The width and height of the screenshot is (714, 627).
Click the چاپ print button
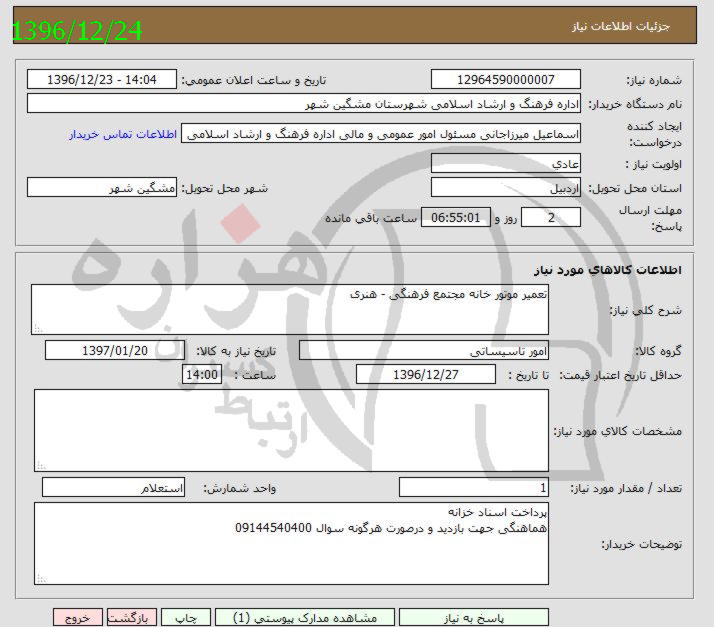[186, 617]
